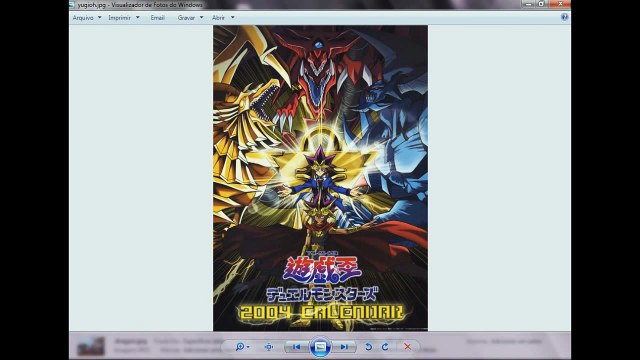Image resolution: width=640 pixels, height=360 pixels.
Task: Go to the previous photo
Action: (297, 347)
